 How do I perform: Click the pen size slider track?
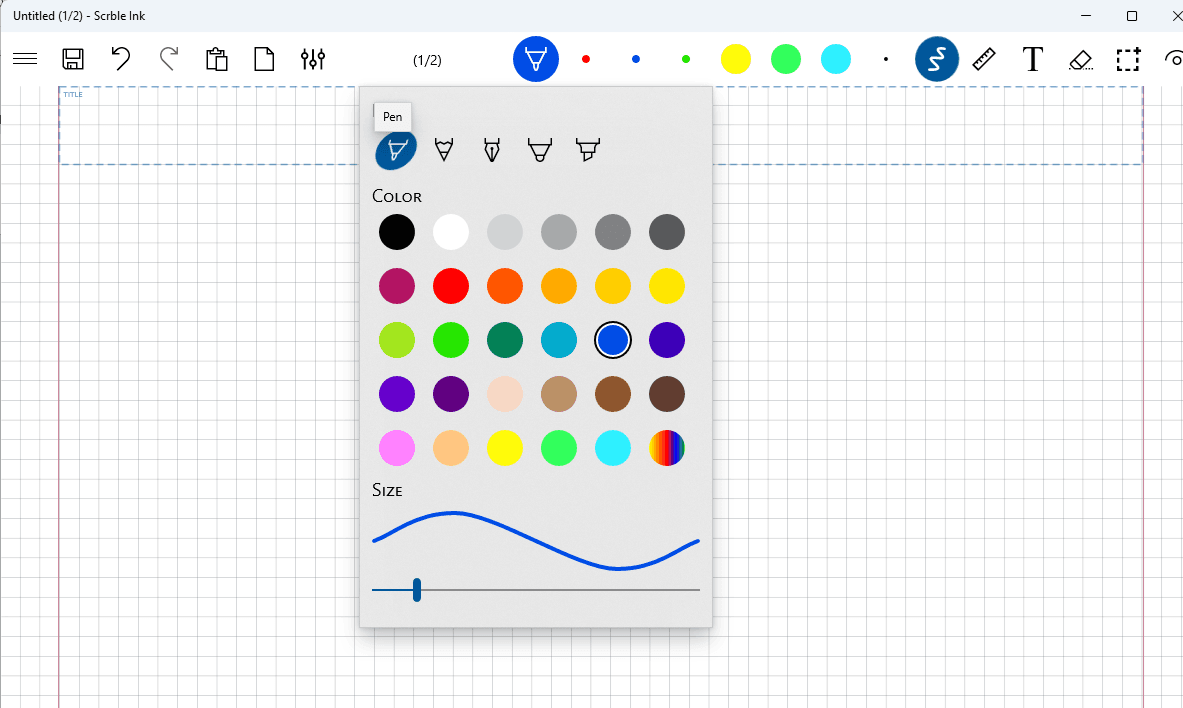560,590
